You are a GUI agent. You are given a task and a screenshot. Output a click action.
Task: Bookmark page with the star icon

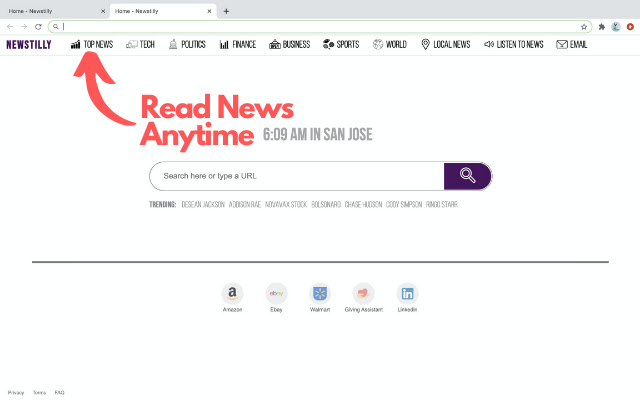coord(584,27)
